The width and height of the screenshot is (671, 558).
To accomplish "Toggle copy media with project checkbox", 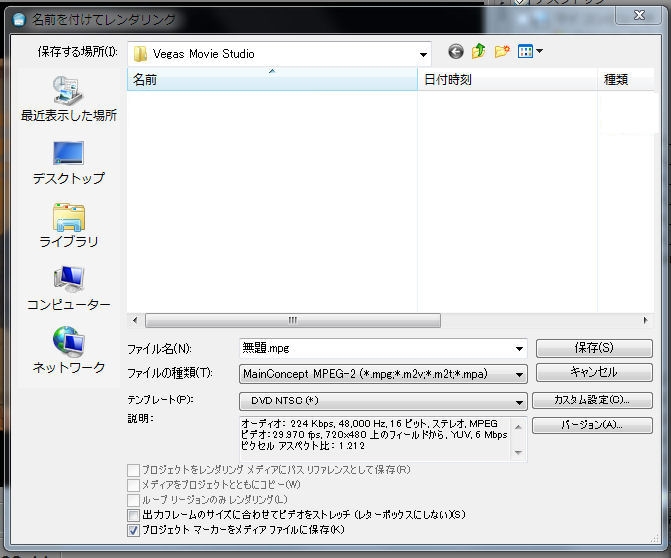I will point(133,485).
